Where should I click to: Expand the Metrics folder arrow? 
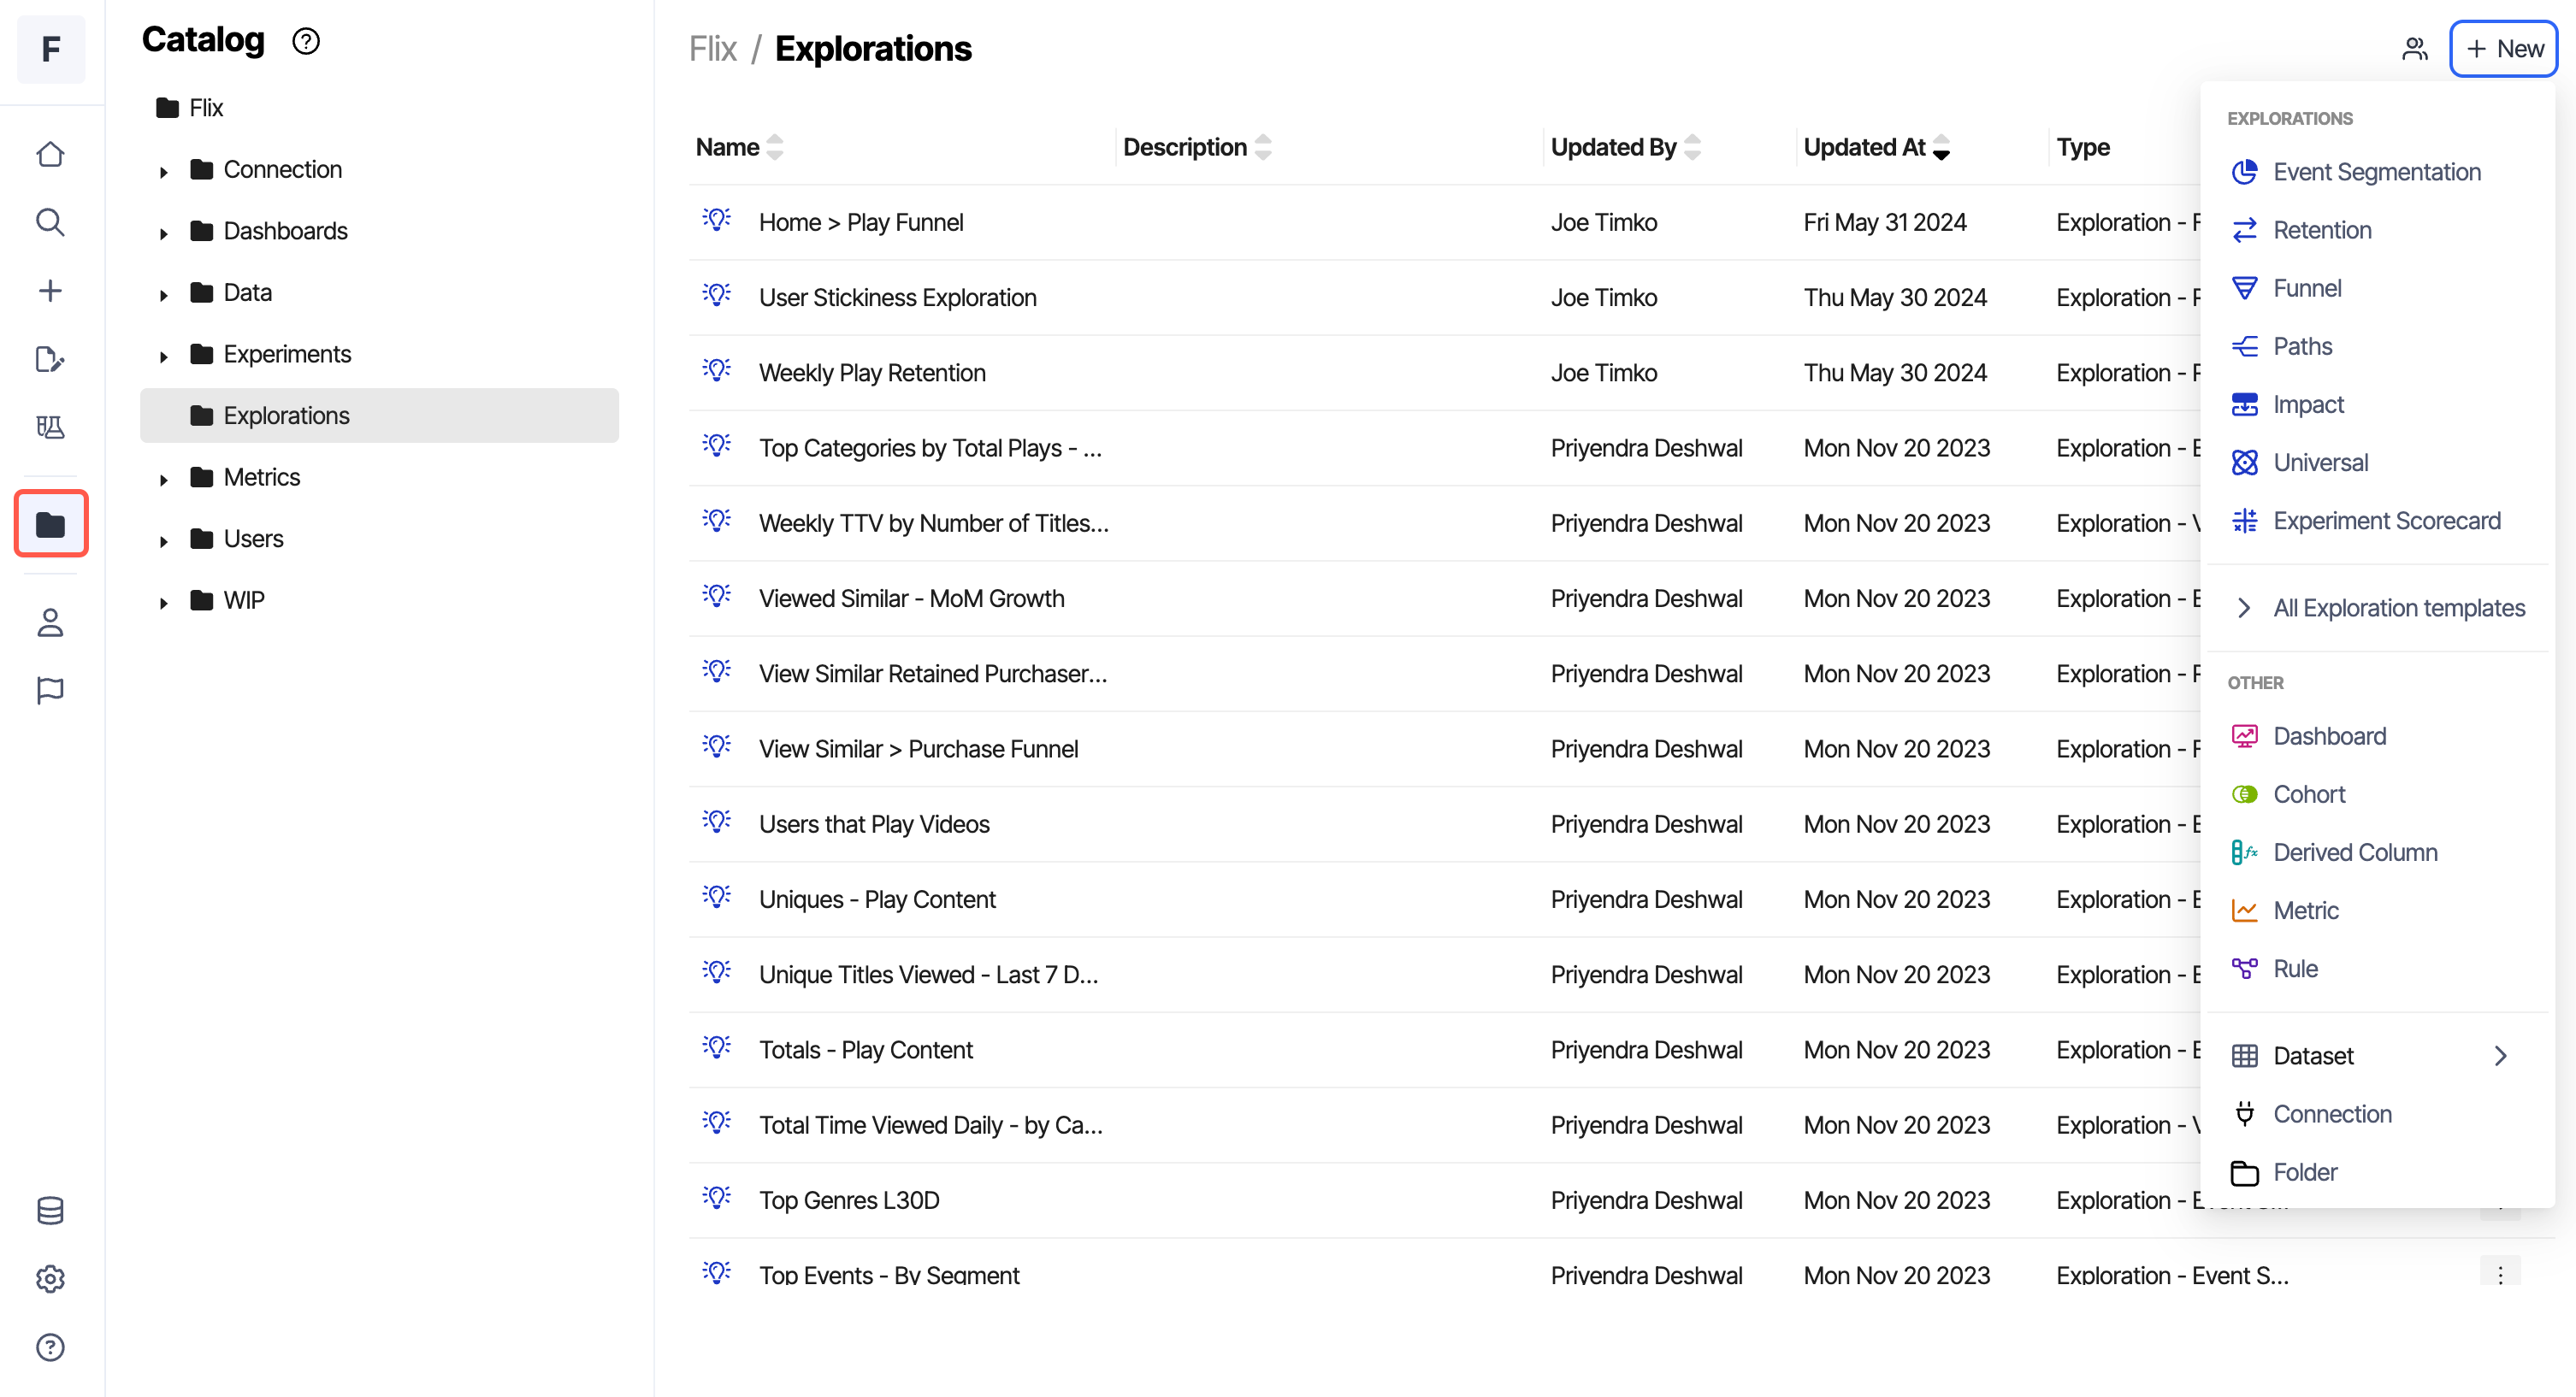(164, 479)
